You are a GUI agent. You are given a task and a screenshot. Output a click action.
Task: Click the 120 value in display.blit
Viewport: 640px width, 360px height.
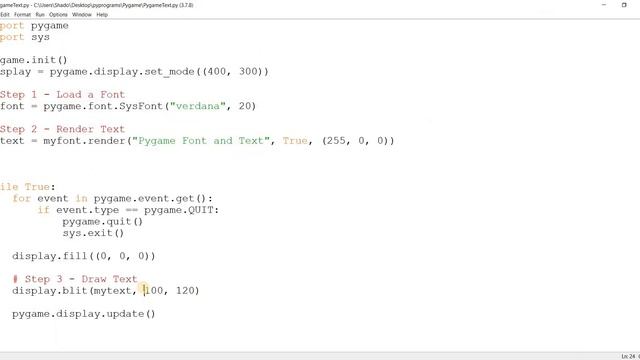[185, 291]
